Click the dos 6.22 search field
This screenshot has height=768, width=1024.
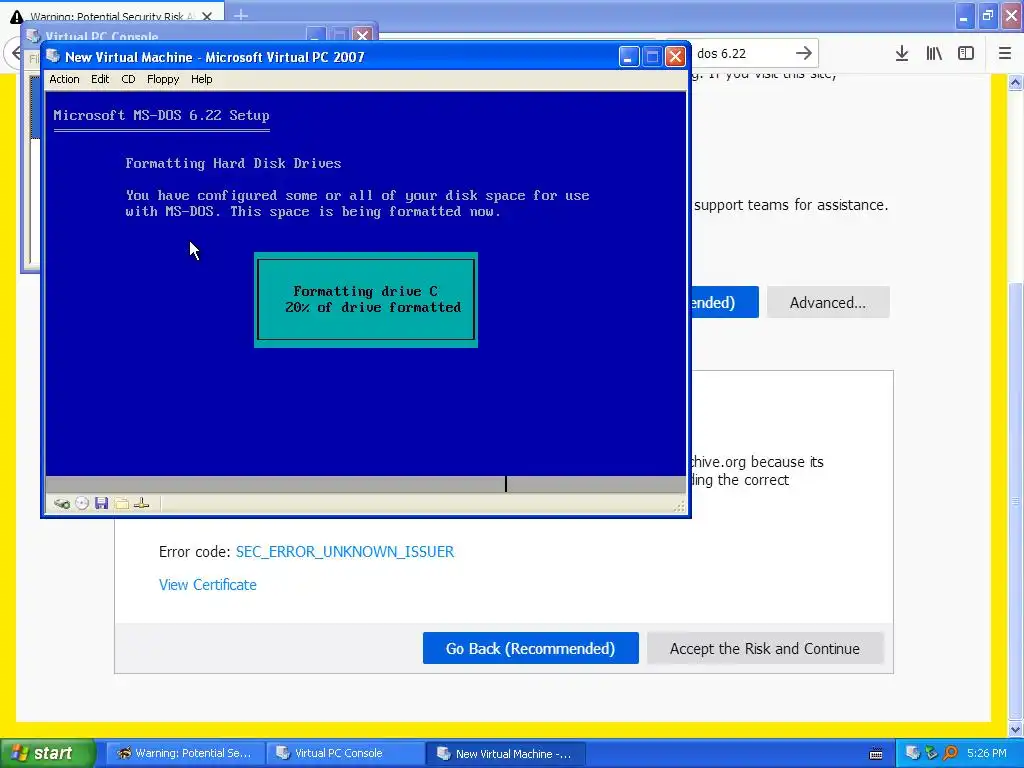[x=741, y=54]
